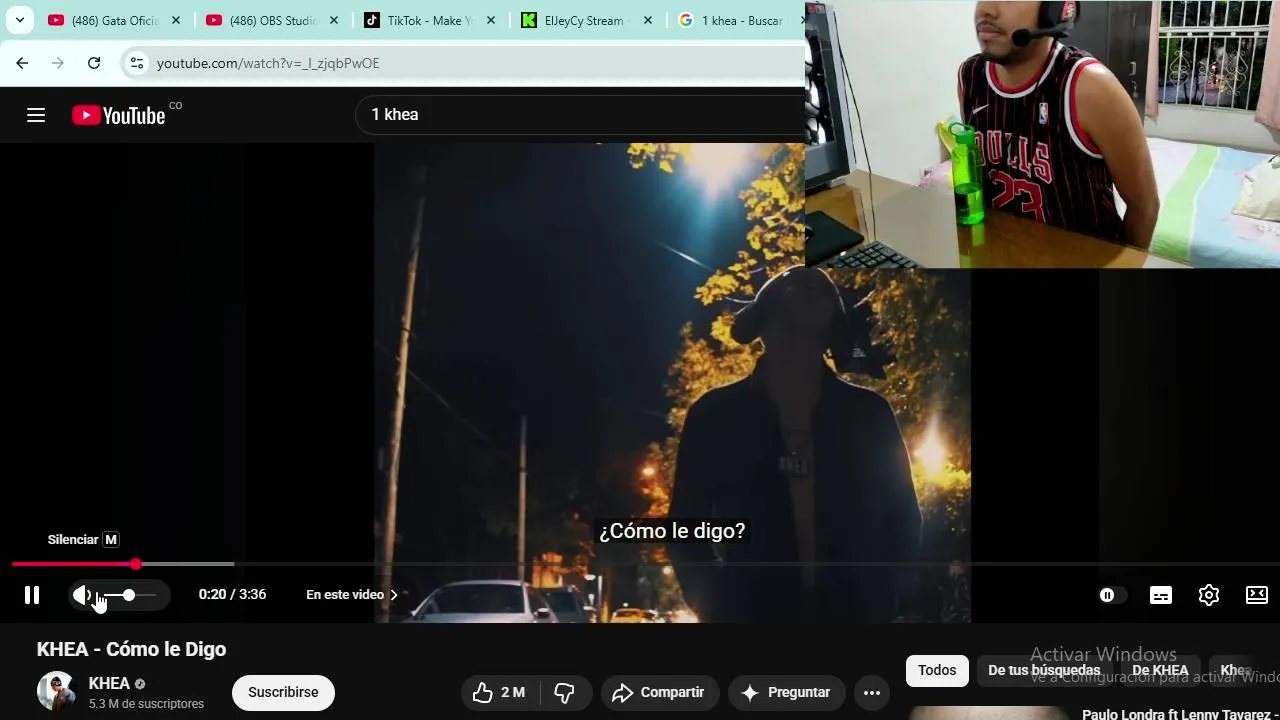
Task: Adjust the volume slider handle
Action: click(129, 595)
